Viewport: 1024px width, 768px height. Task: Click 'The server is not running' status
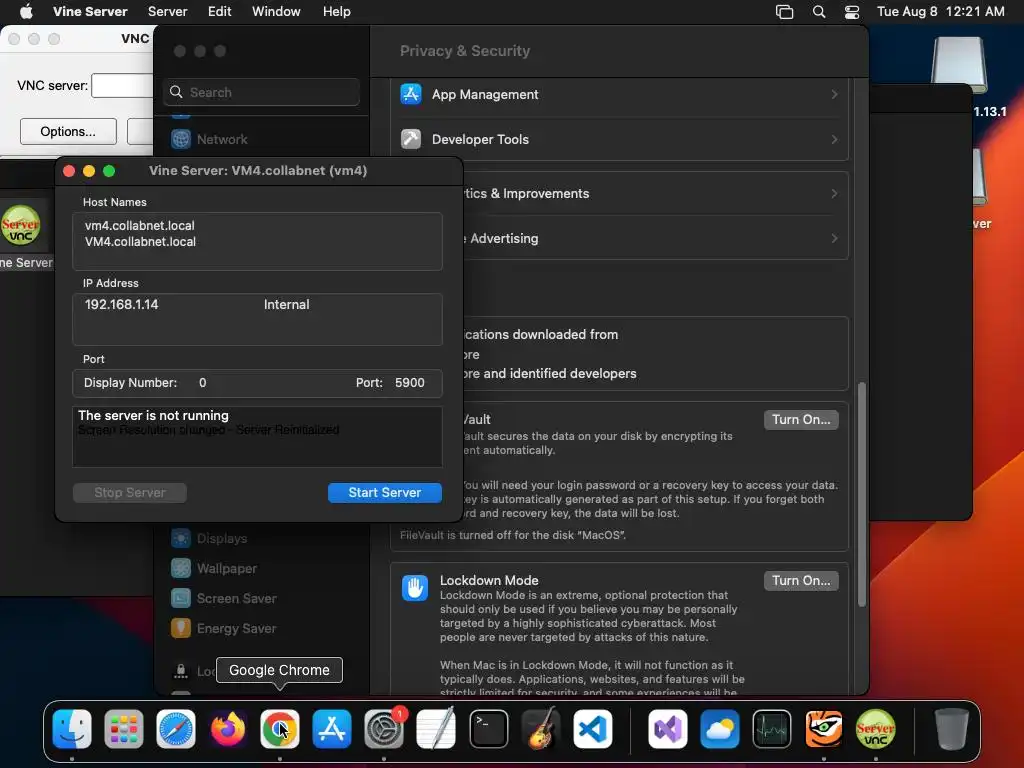153,415
